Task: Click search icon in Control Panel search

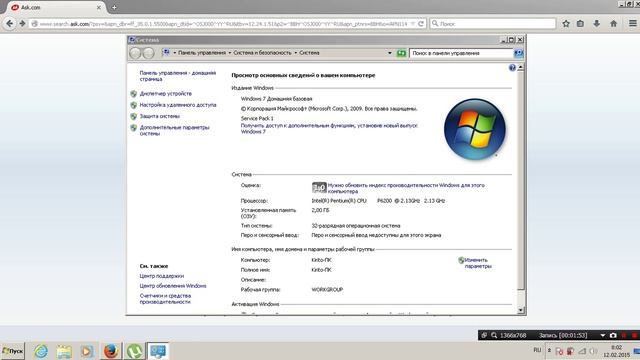Action: click(518, 53)
